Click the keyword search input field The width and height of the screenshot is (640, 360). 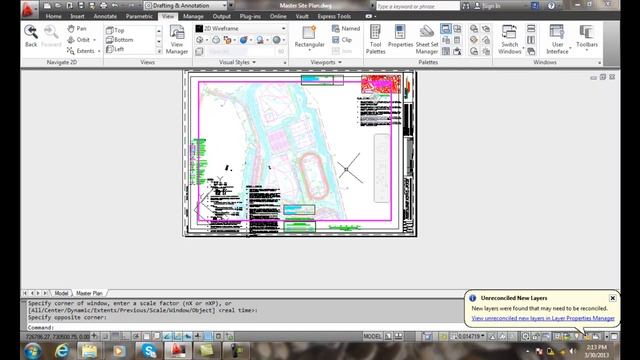(418, 6)
